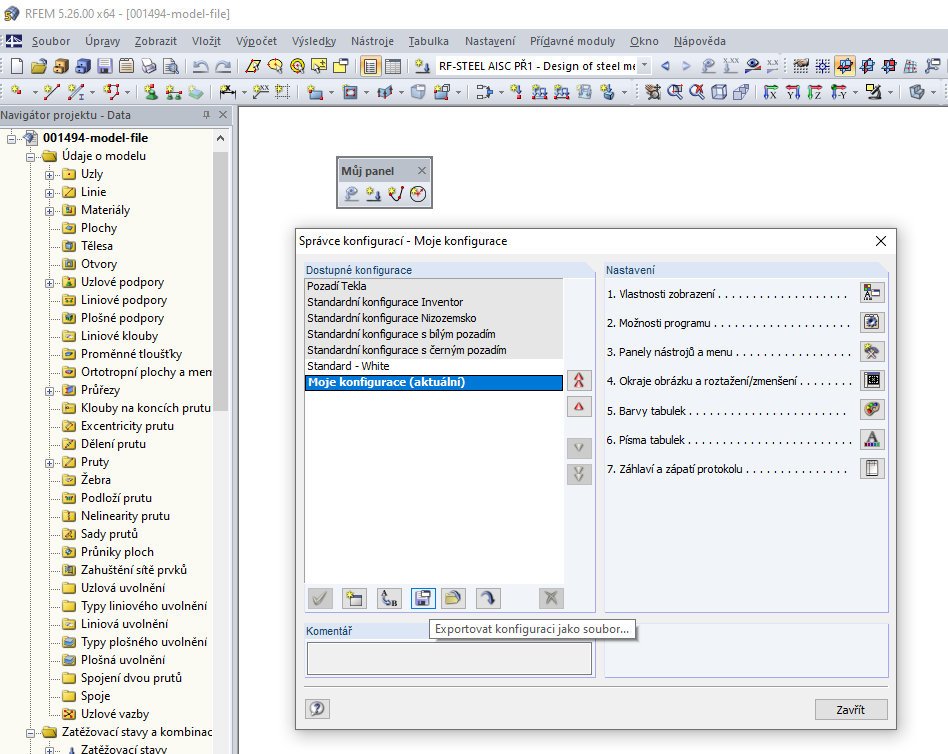This screenshot has width=948, height=754.
Task: Click the Save floppy disk toolbar icon
Action: (105, 66)
